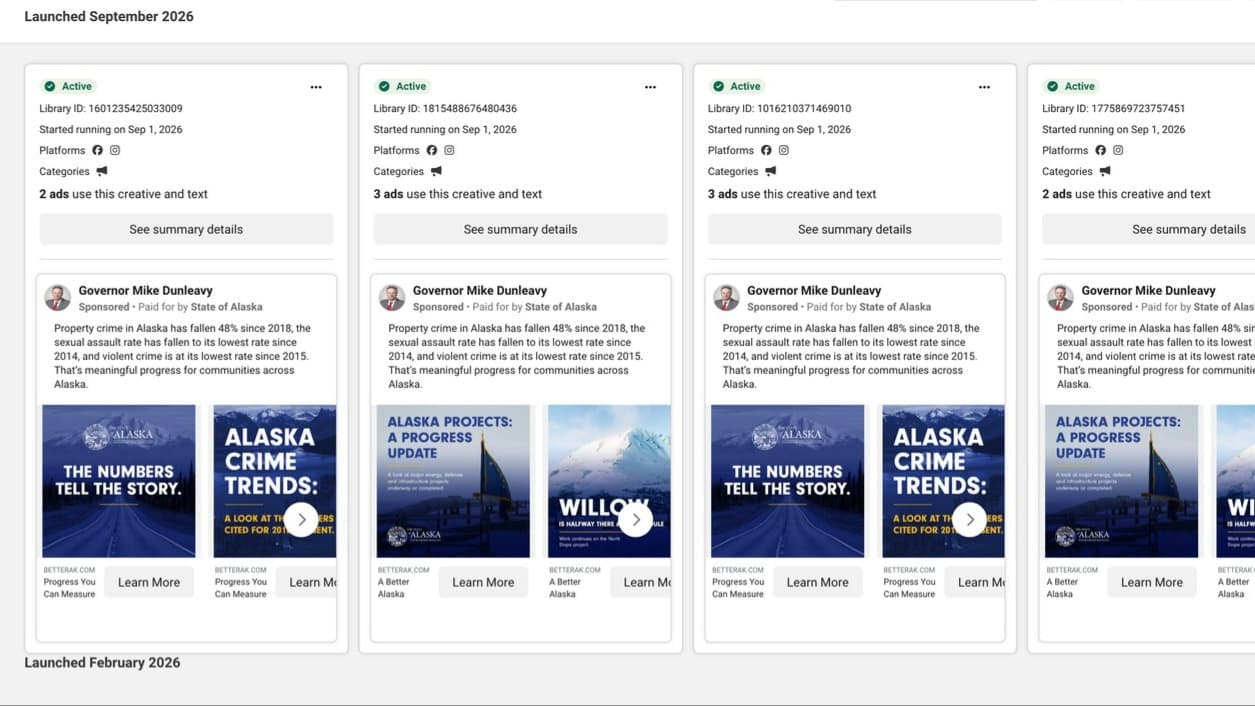The width and height of the screenshot is (1255, 706).
Task: Open three-dot menu for ad 1601235425033009
Action: (316, 87)
